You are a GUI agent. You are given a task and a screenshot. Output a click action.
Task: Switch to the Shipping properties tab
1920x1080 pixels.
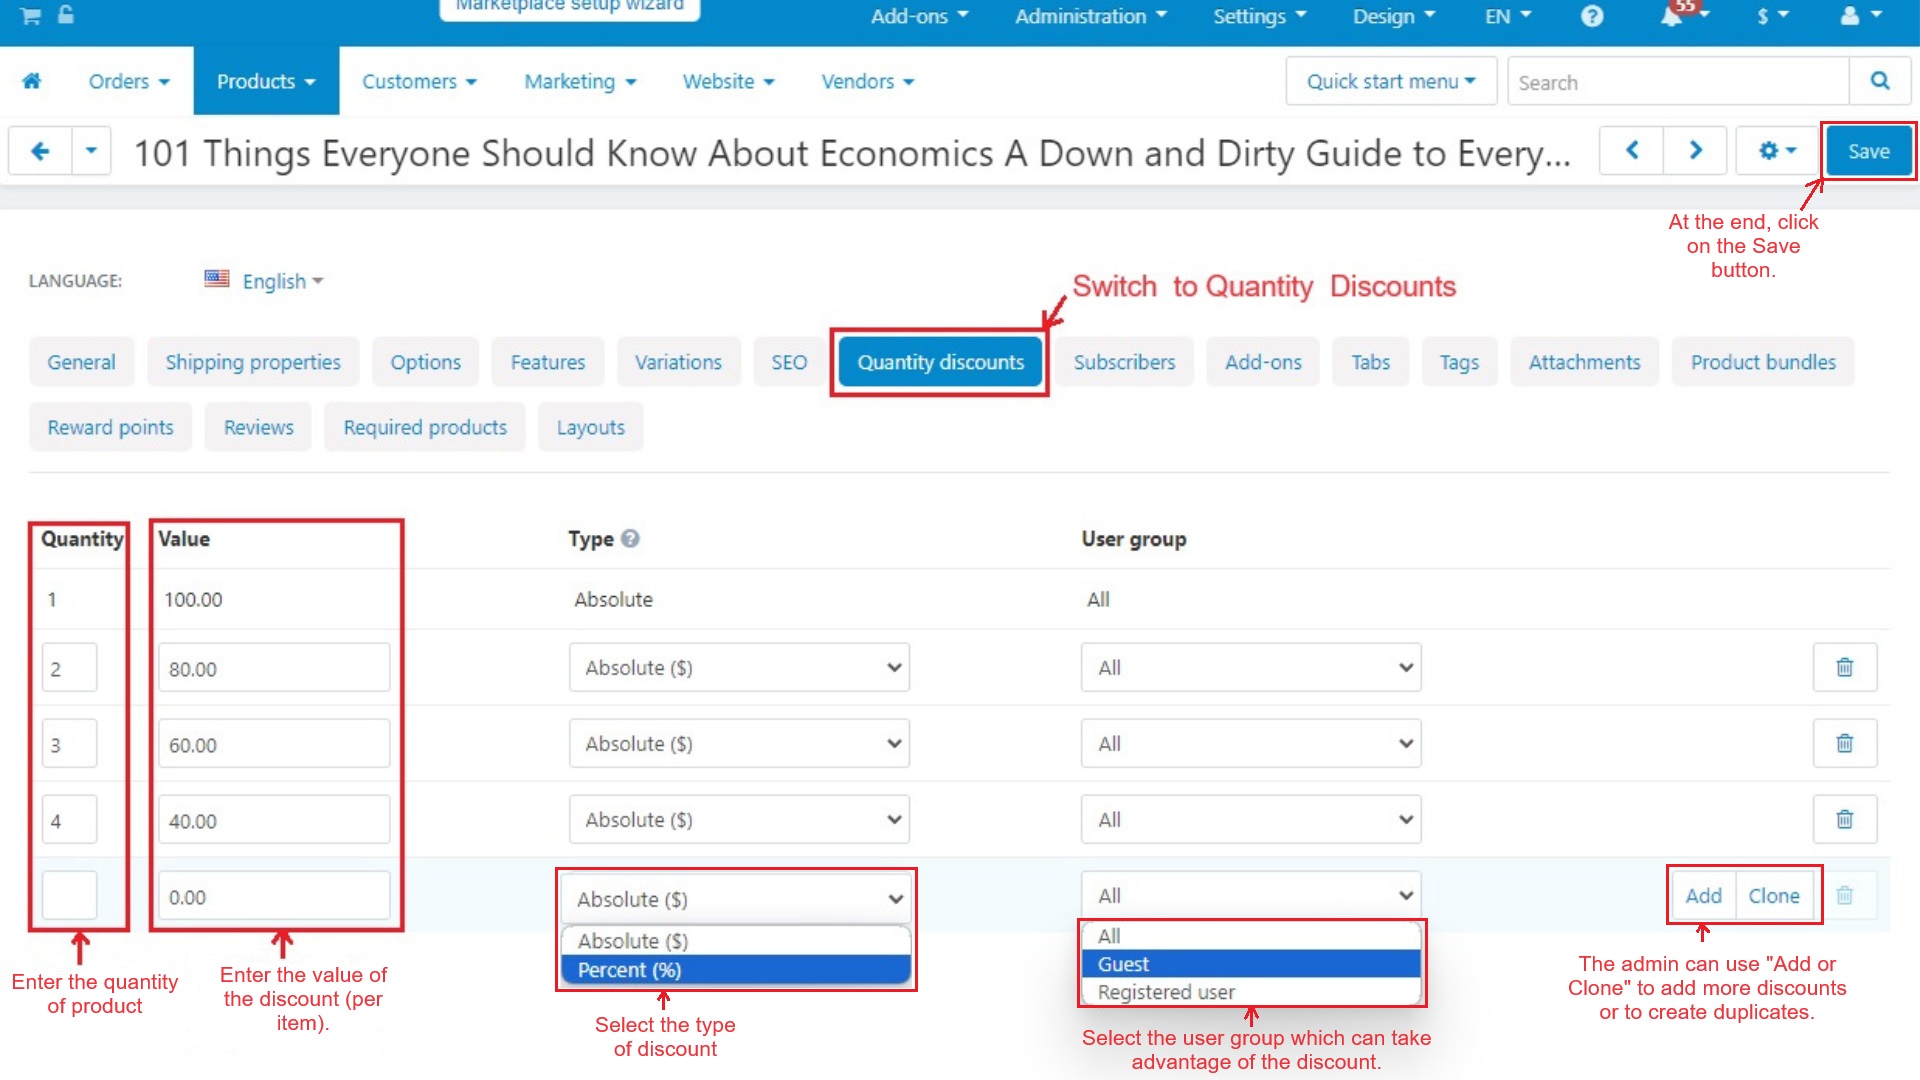(x=253, y=362)
